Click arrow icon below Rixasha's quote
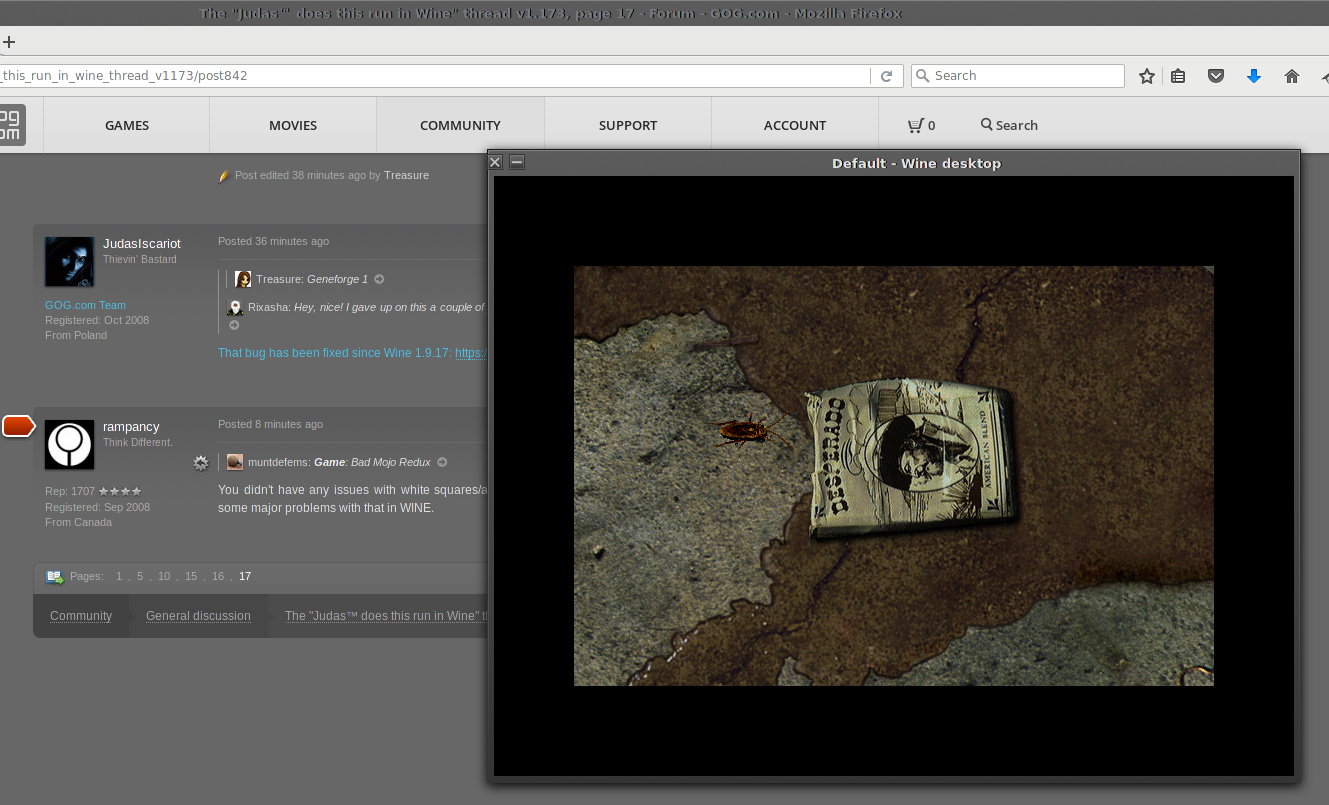Screen dimensions: 1329x805 click(234, 325)
